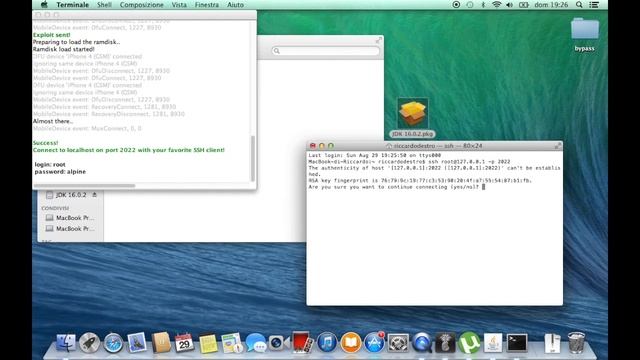Select first MacBook Pr… shared item
Screen dimensions: 640x360
point(70,218)
